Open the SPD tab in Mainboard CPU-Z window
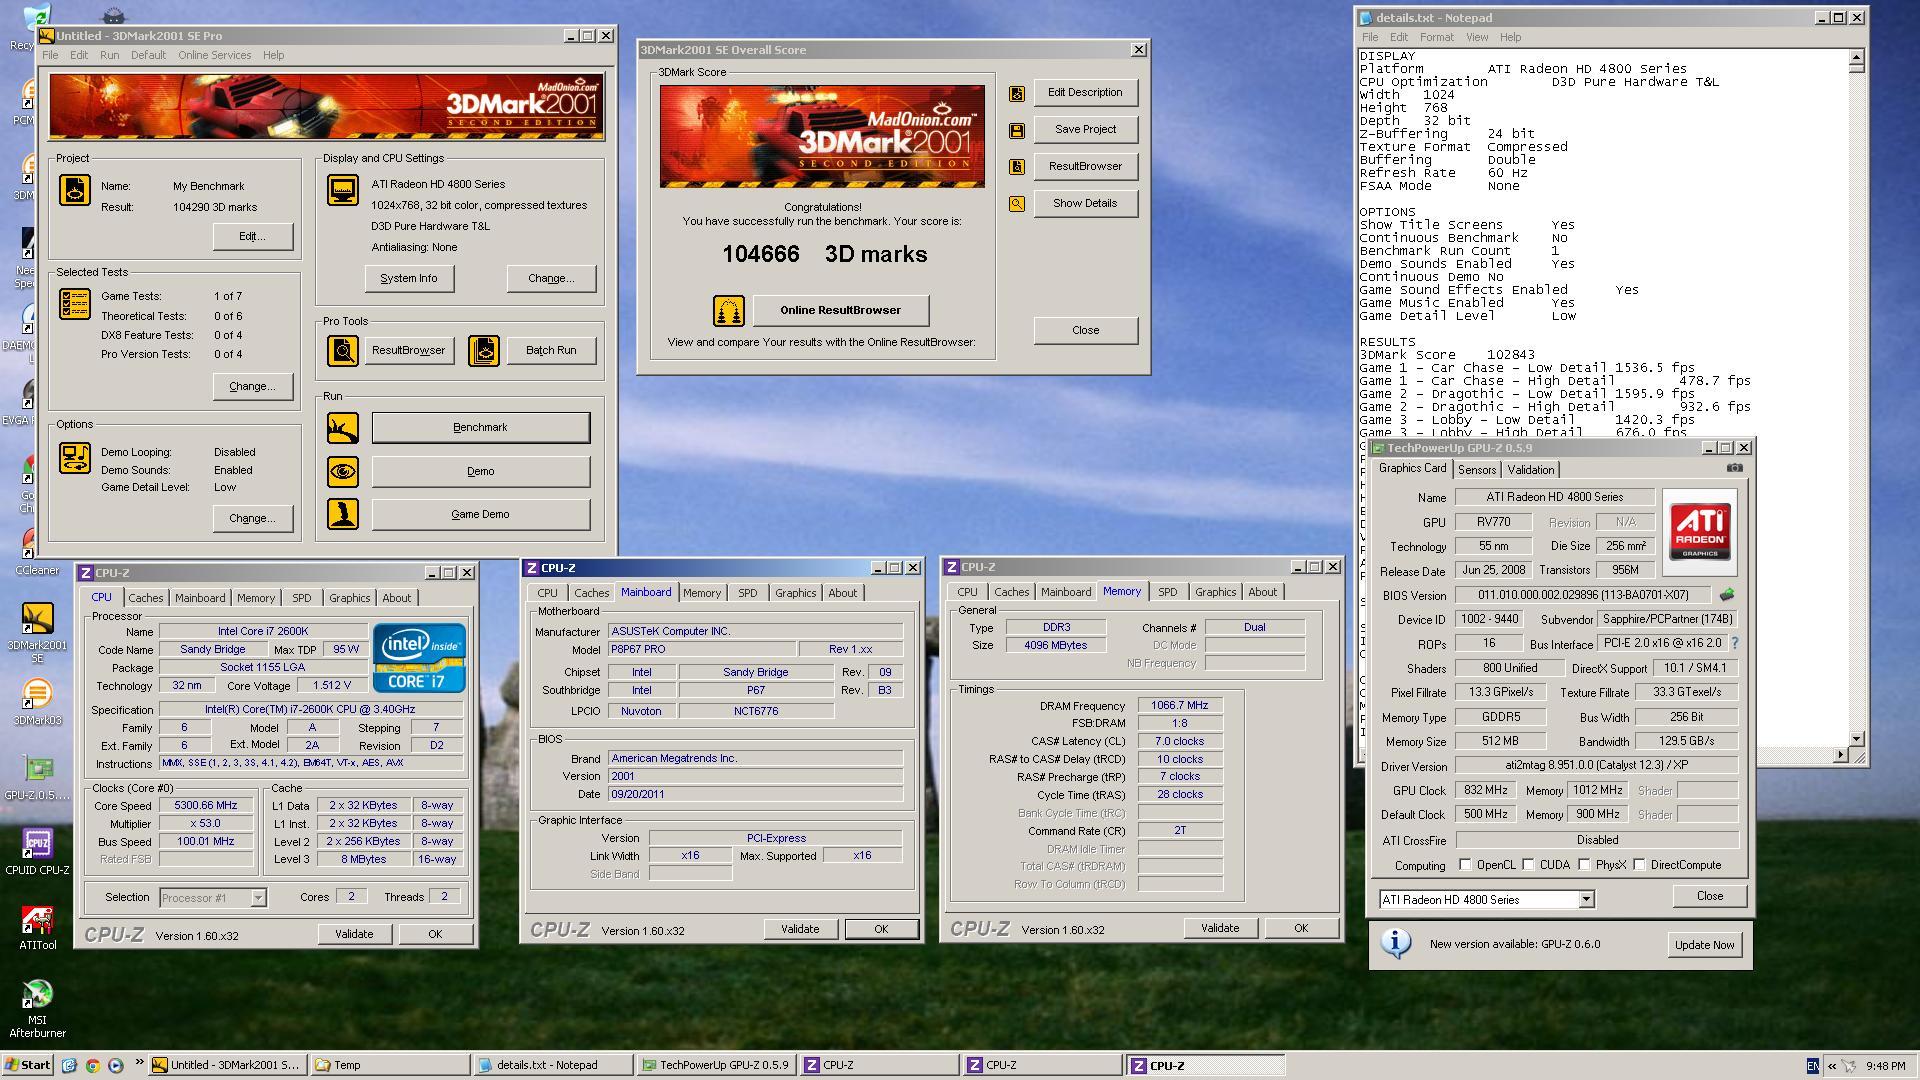Screen dimensions: 1920x1080 pos(748,593)
